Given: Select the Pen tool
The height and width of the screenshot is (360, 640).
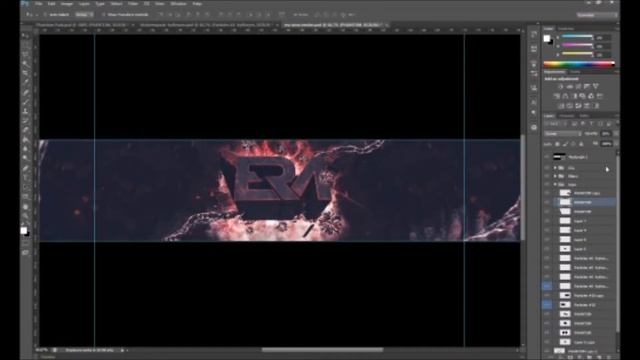Looking at the screenshot, I should (x=26, y=167).
